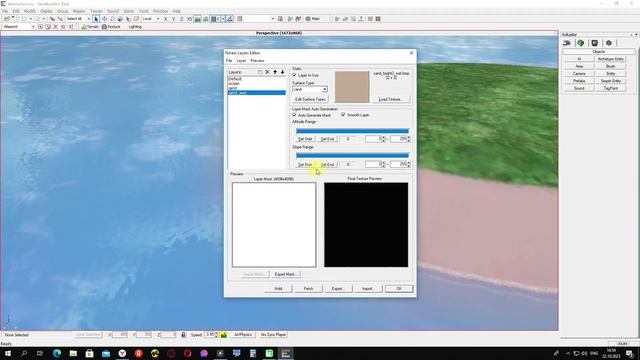Activate the Move tool in main toolbar
The height and width of the screenshot is (360, 640).
coord(104,19)
